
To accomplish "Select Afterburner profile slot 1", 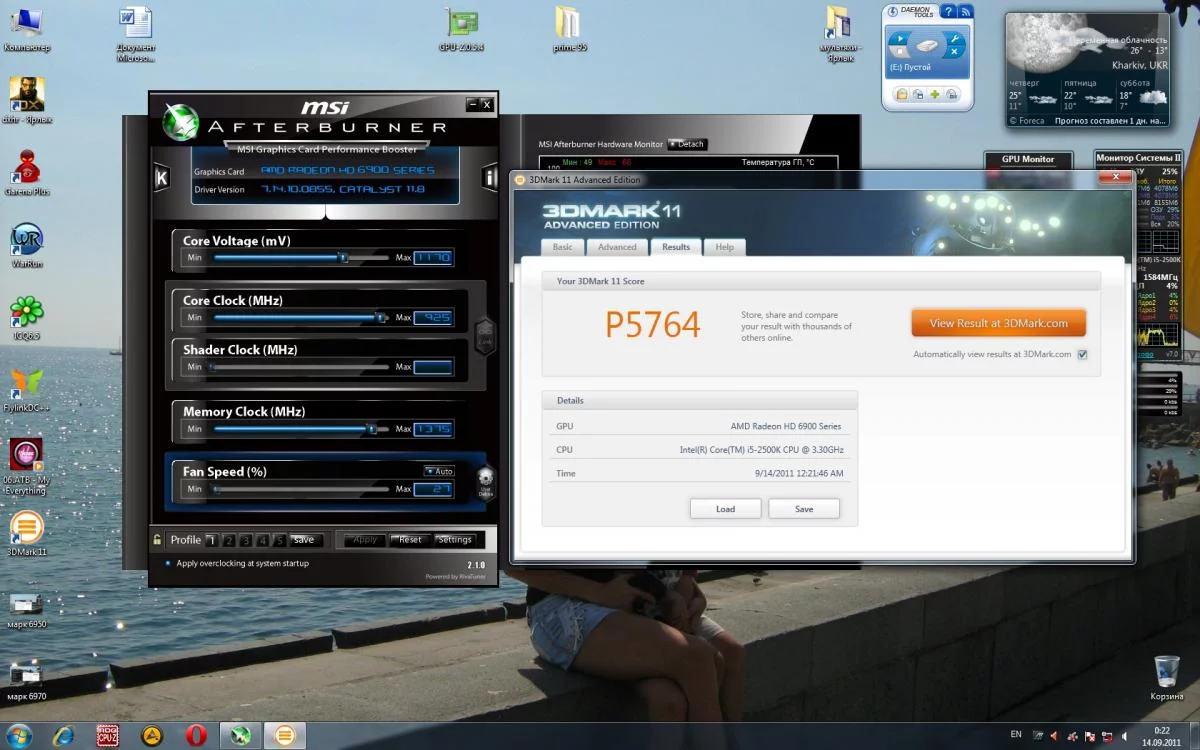I will (211, 540).
